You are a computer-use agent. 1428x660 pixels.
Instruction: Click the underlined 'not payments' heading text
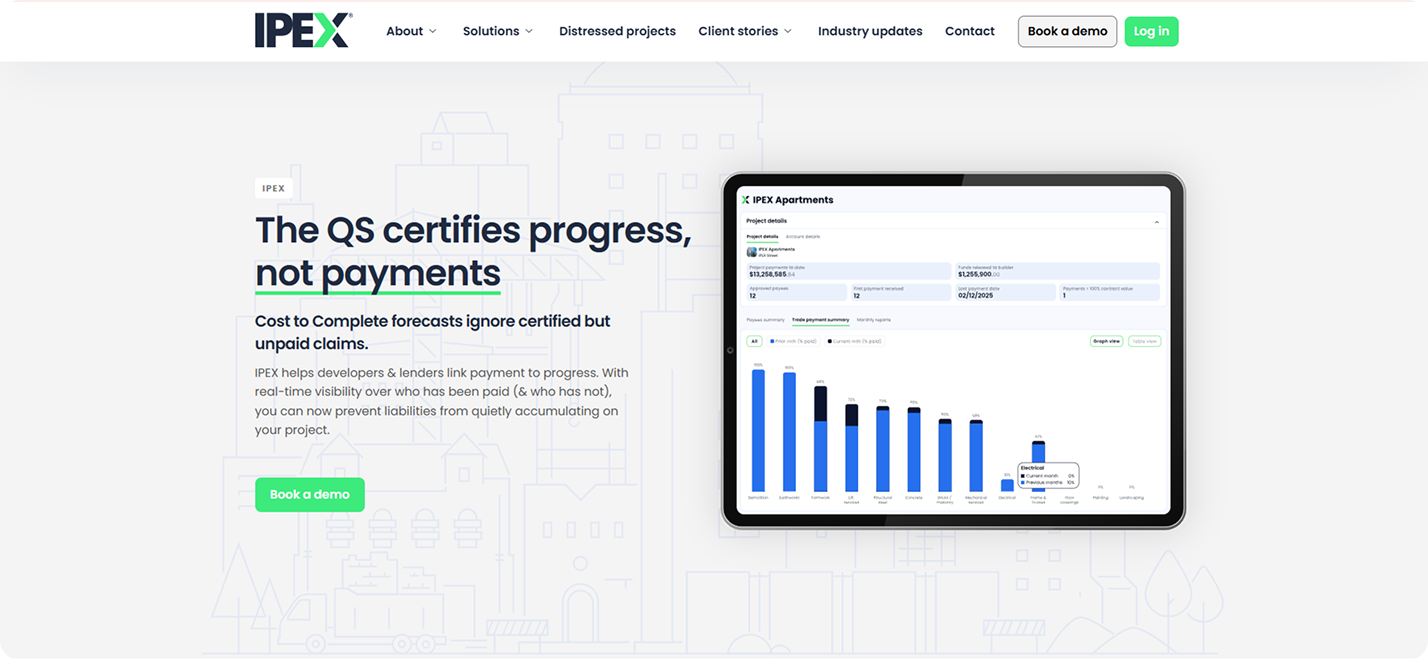click(378, 273)
